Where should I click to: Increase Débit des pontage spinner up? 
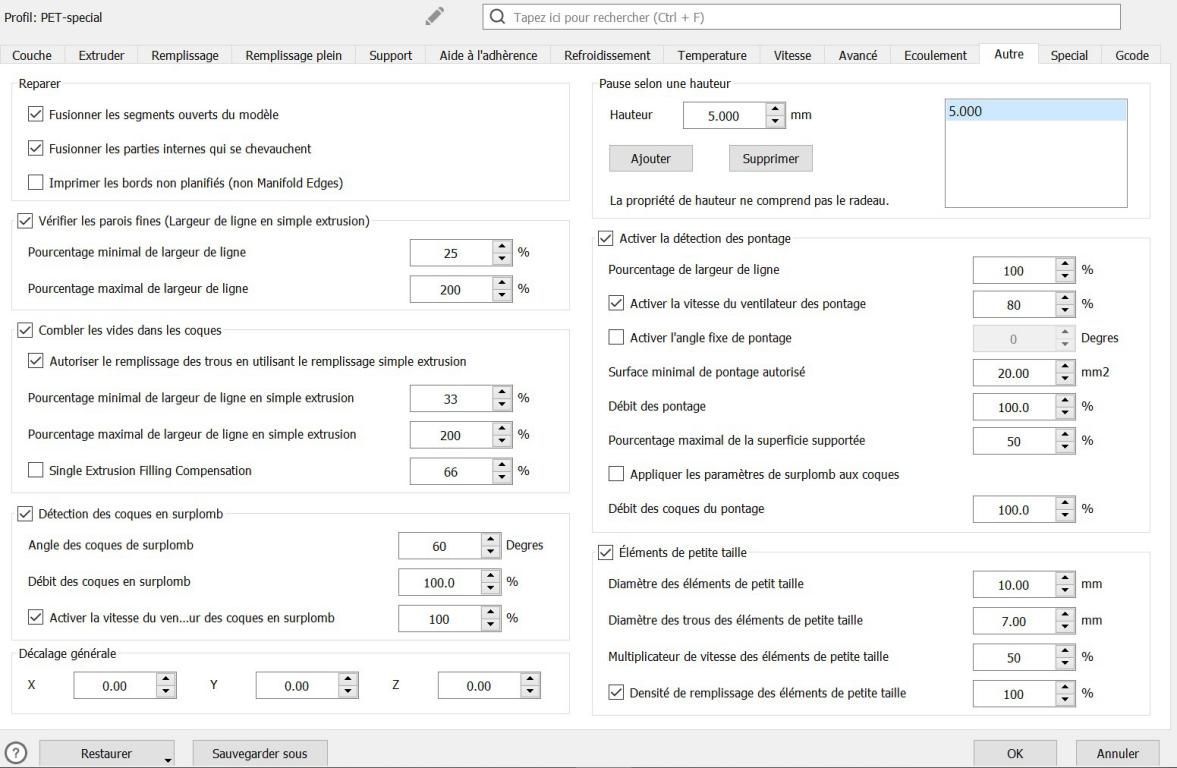(1064, 401)
